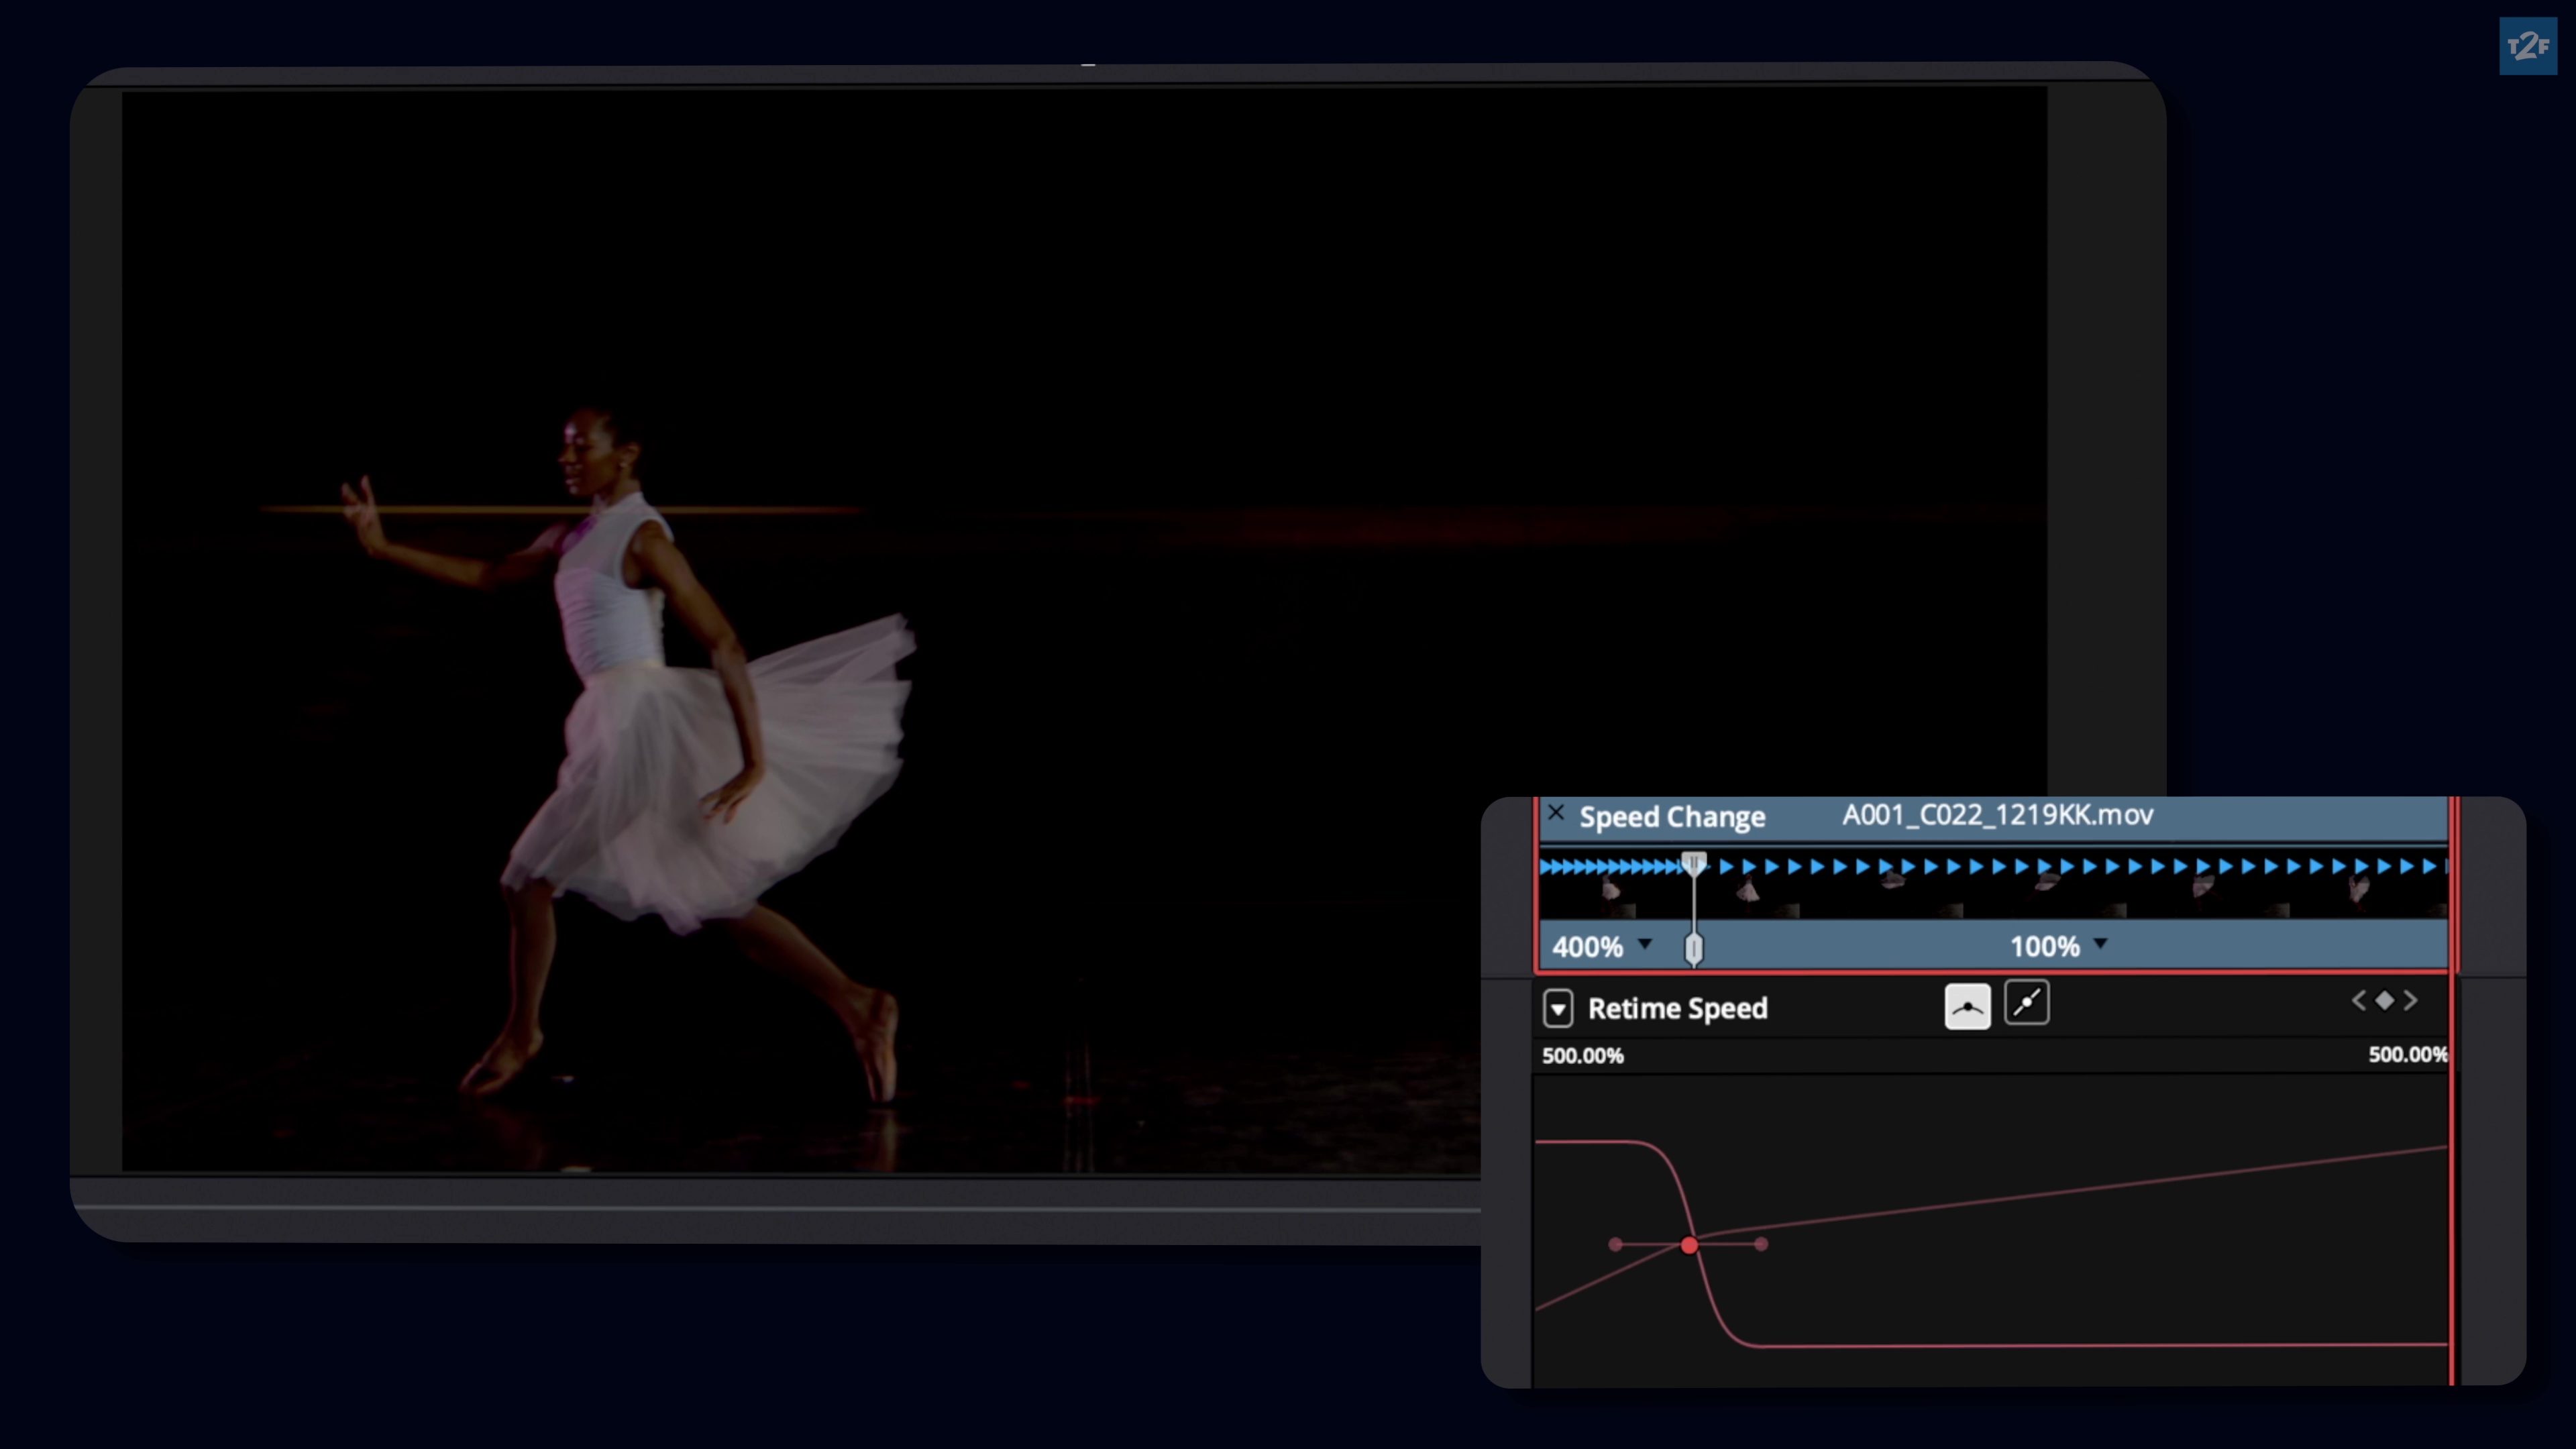This screenshot has width=2576, height=1449.
Task: Click the left 500.00% curve scale value
Action: 1582,1056
